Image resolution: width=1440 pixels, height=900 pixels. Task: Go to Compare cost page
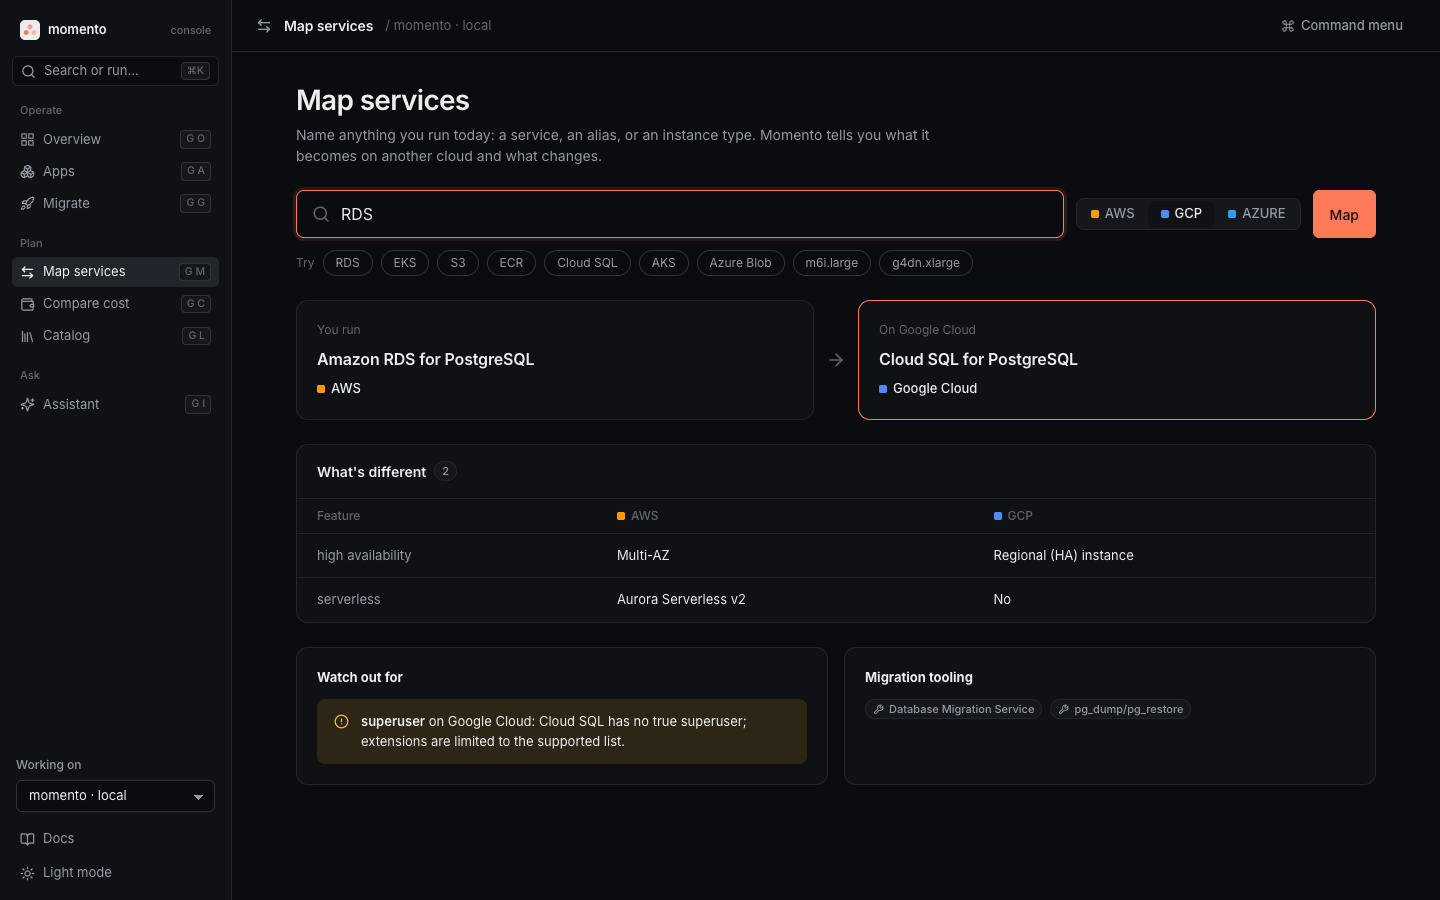116,304
